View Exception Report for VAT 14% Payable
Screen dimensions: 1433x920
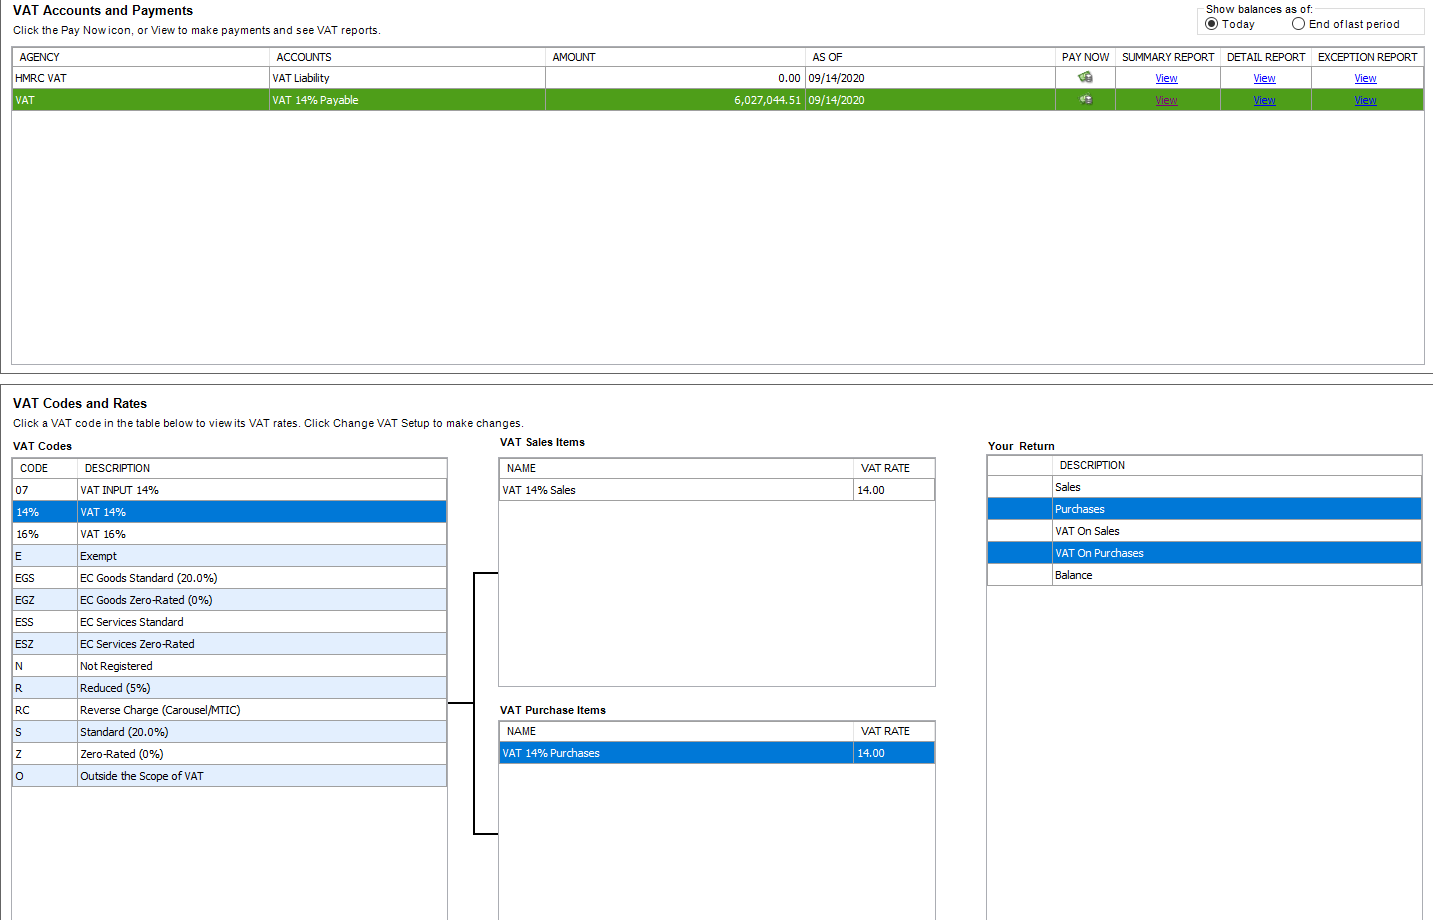pyautogui.click(x=1365, y=100)
